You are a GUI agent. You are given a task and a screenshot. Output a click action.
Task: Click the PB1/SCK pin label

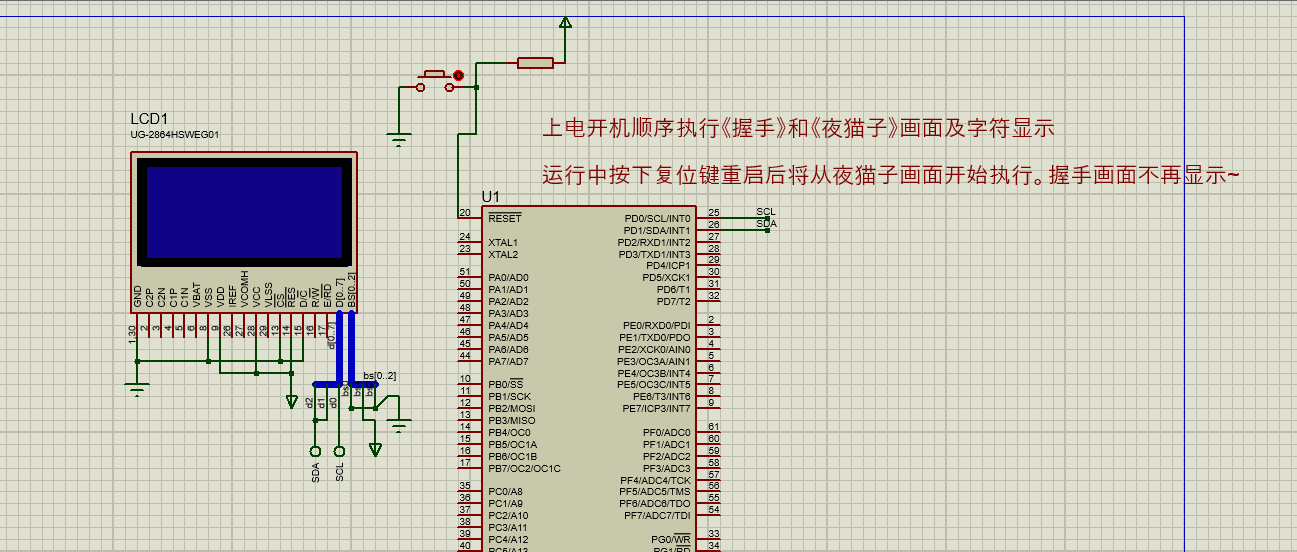click(x=509, y=396)
